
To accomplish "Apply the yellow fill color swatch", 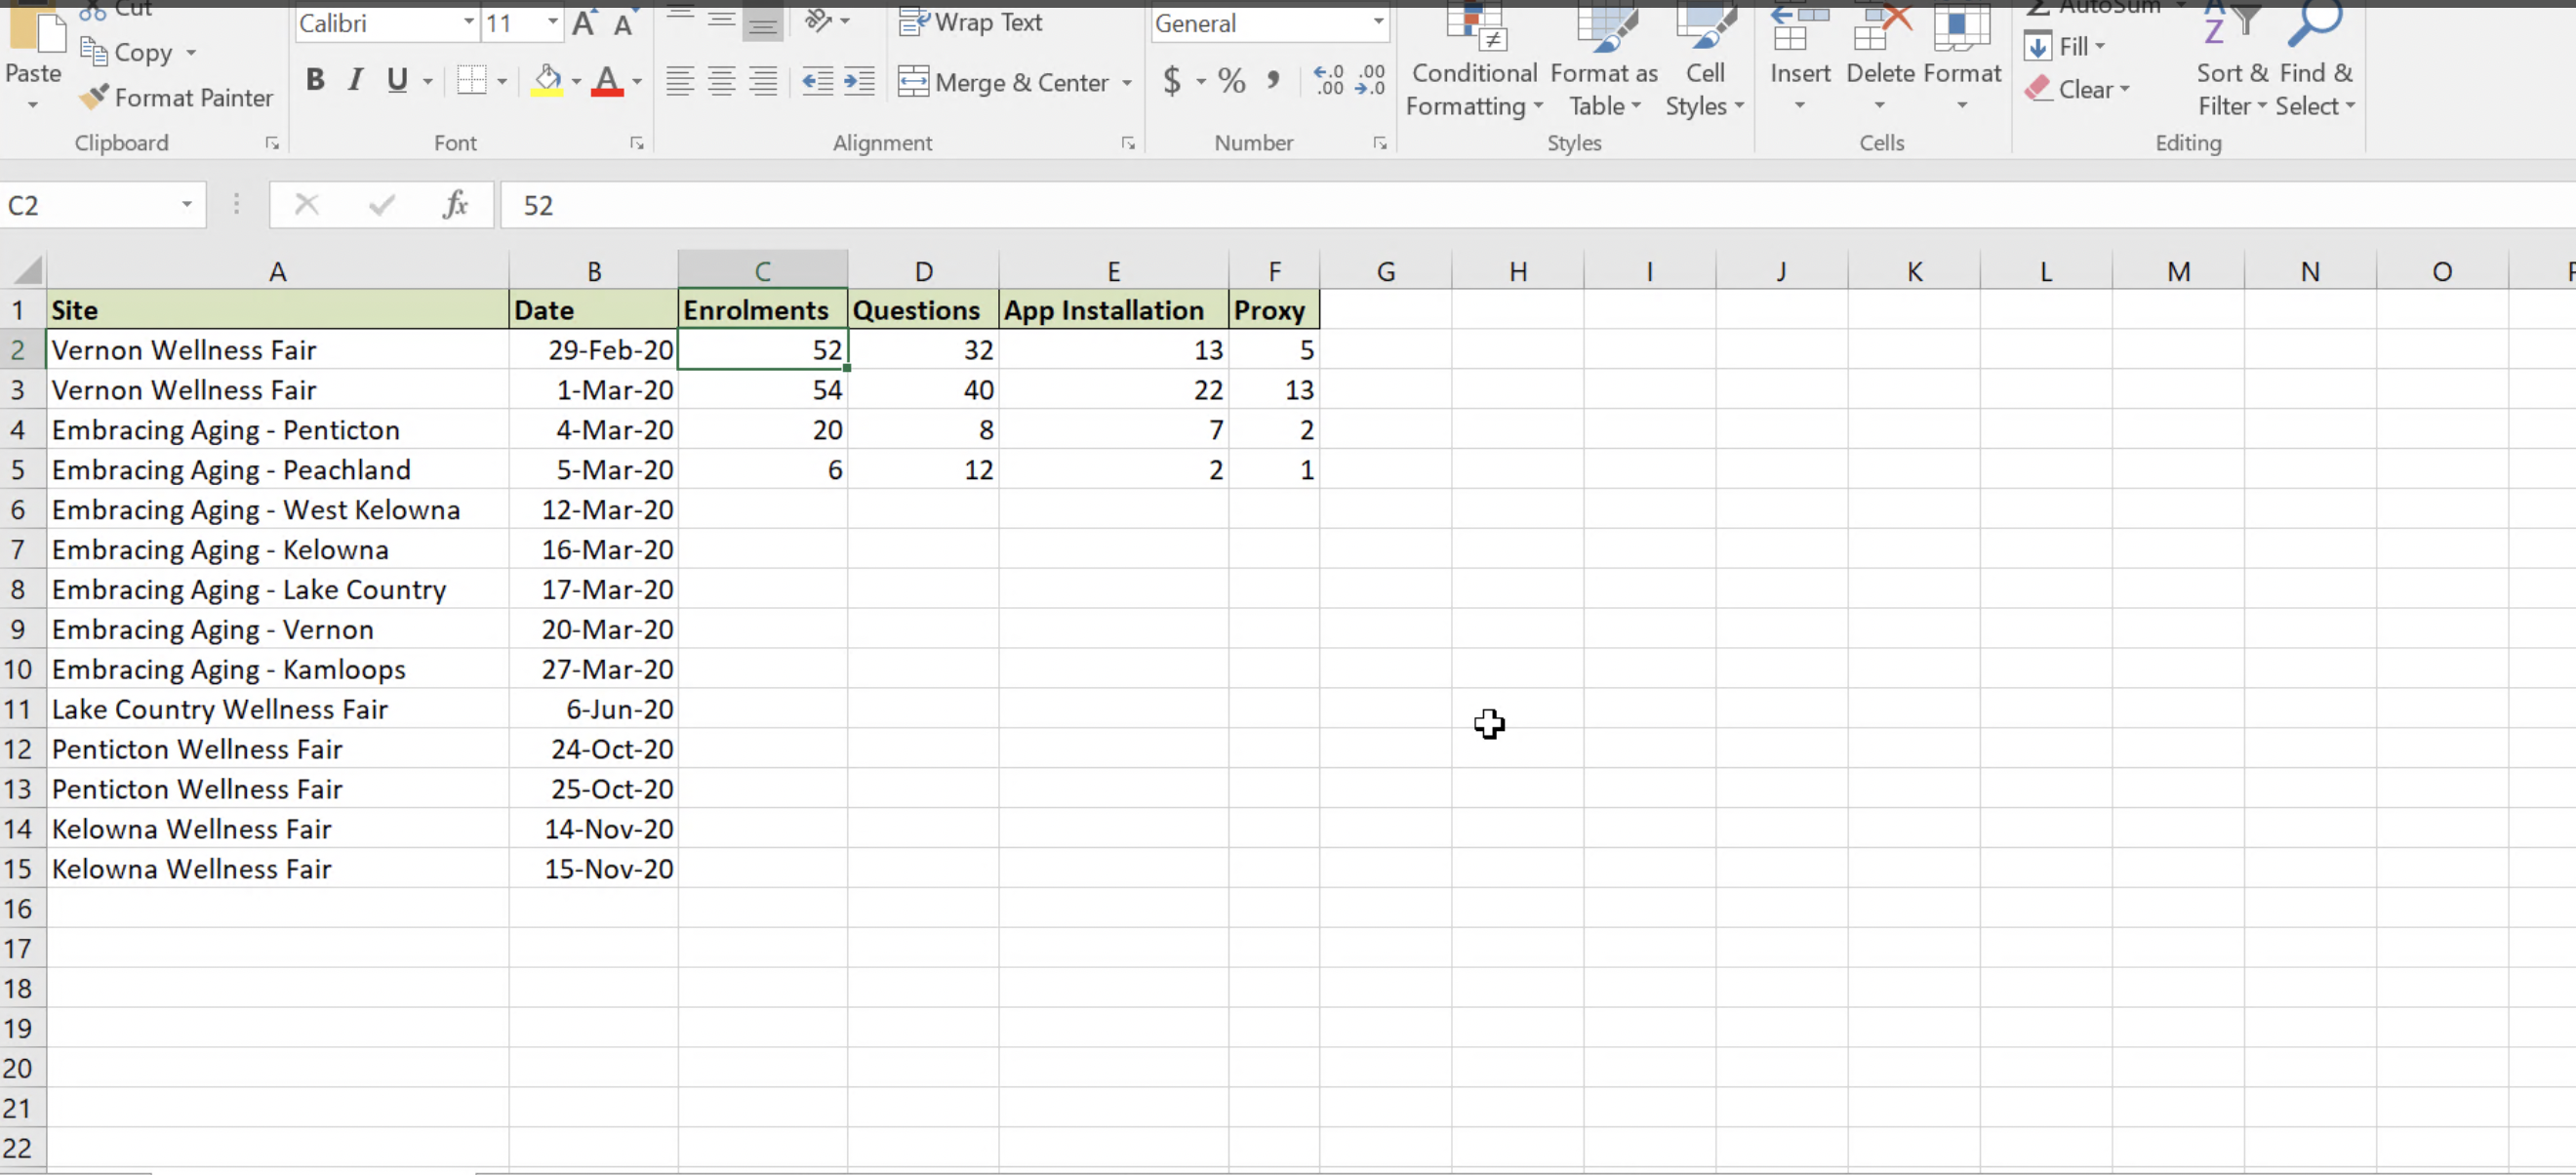I will coord(547,81).
